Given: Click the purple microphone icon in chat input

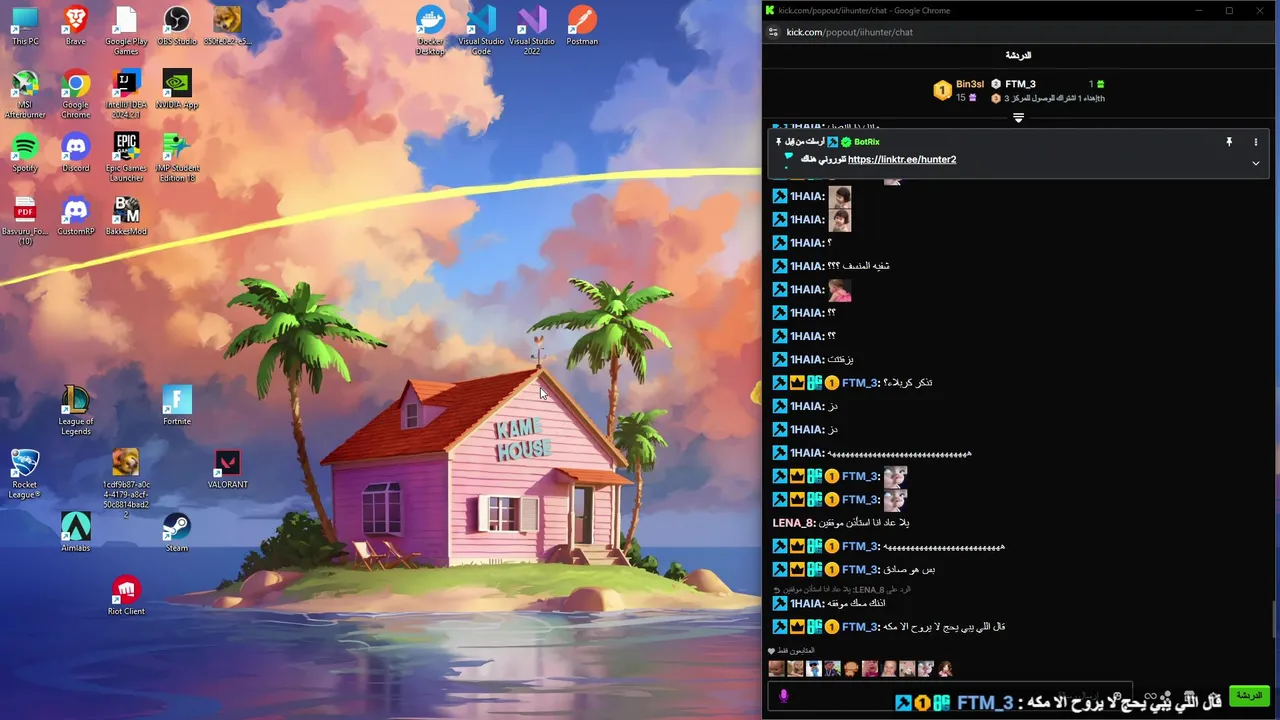Looking at the screenshot, I should coord(784,696).
